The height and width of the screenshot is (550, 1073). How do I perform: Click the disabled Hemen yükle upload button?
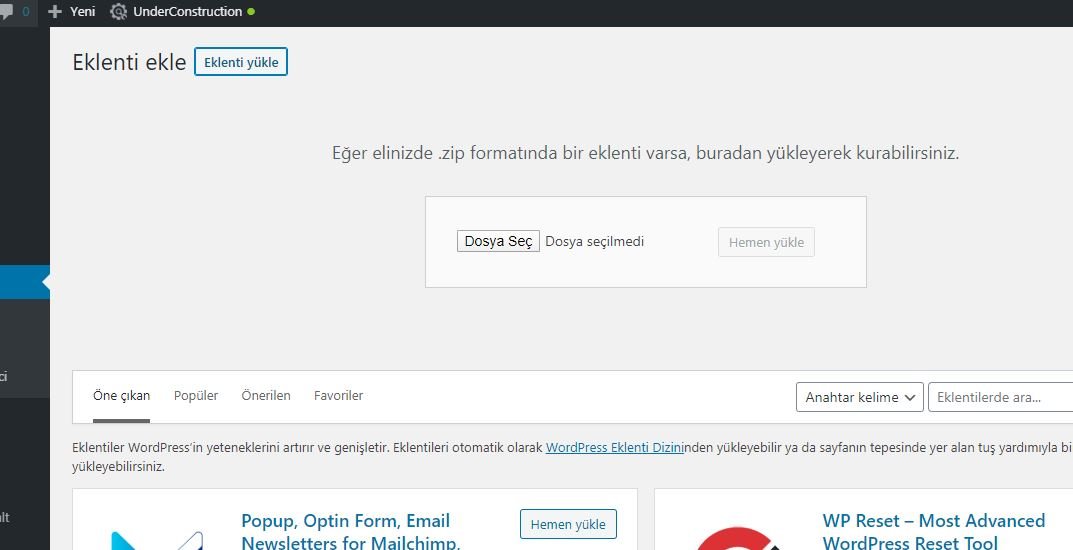point(766,242)
